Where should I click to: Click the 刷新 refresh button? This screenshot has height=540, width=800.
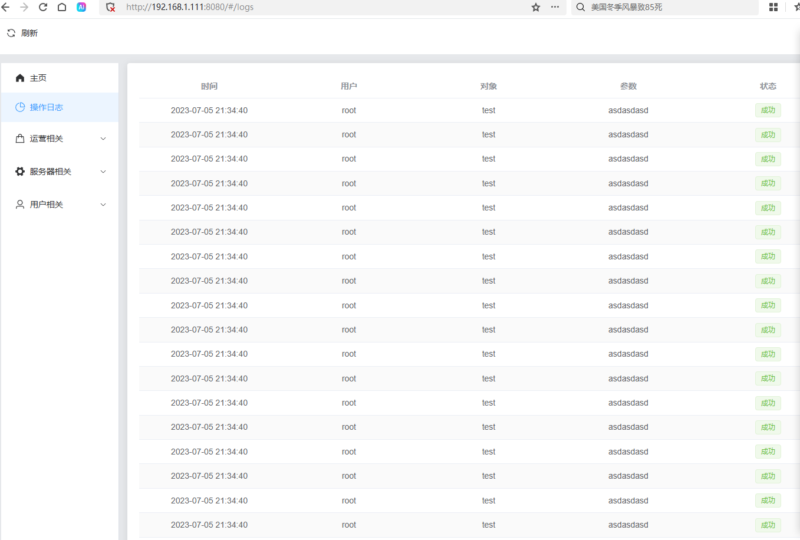point(22,33)
